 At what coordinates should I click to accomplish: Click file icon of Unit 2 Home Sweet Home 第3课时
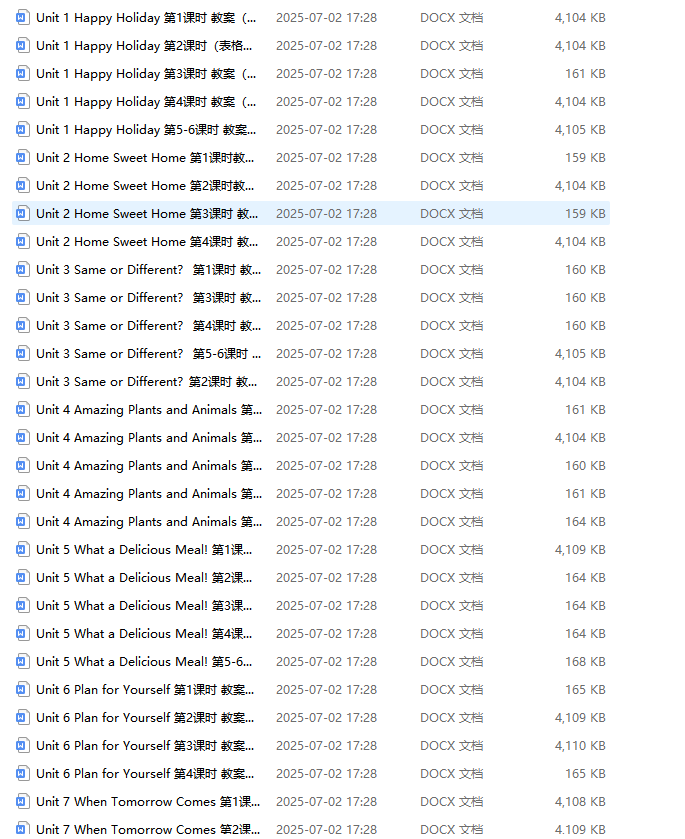pos(22,214)
